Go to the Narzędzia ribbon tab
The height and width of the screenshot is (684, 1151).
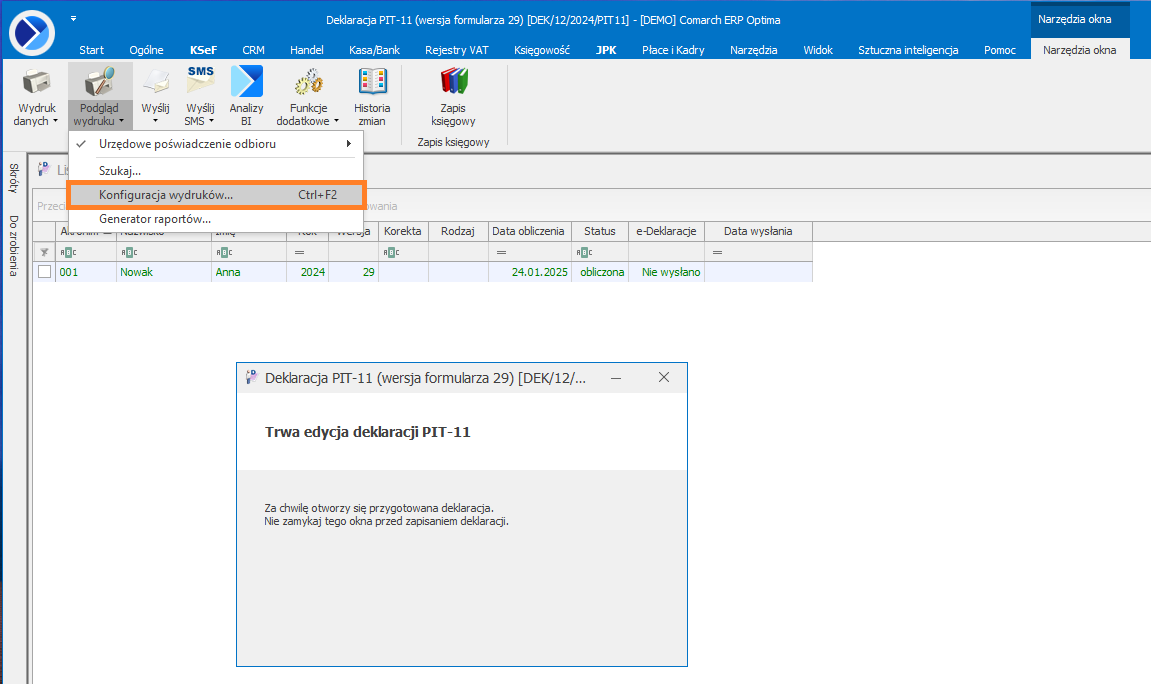[x=754, y=50]
